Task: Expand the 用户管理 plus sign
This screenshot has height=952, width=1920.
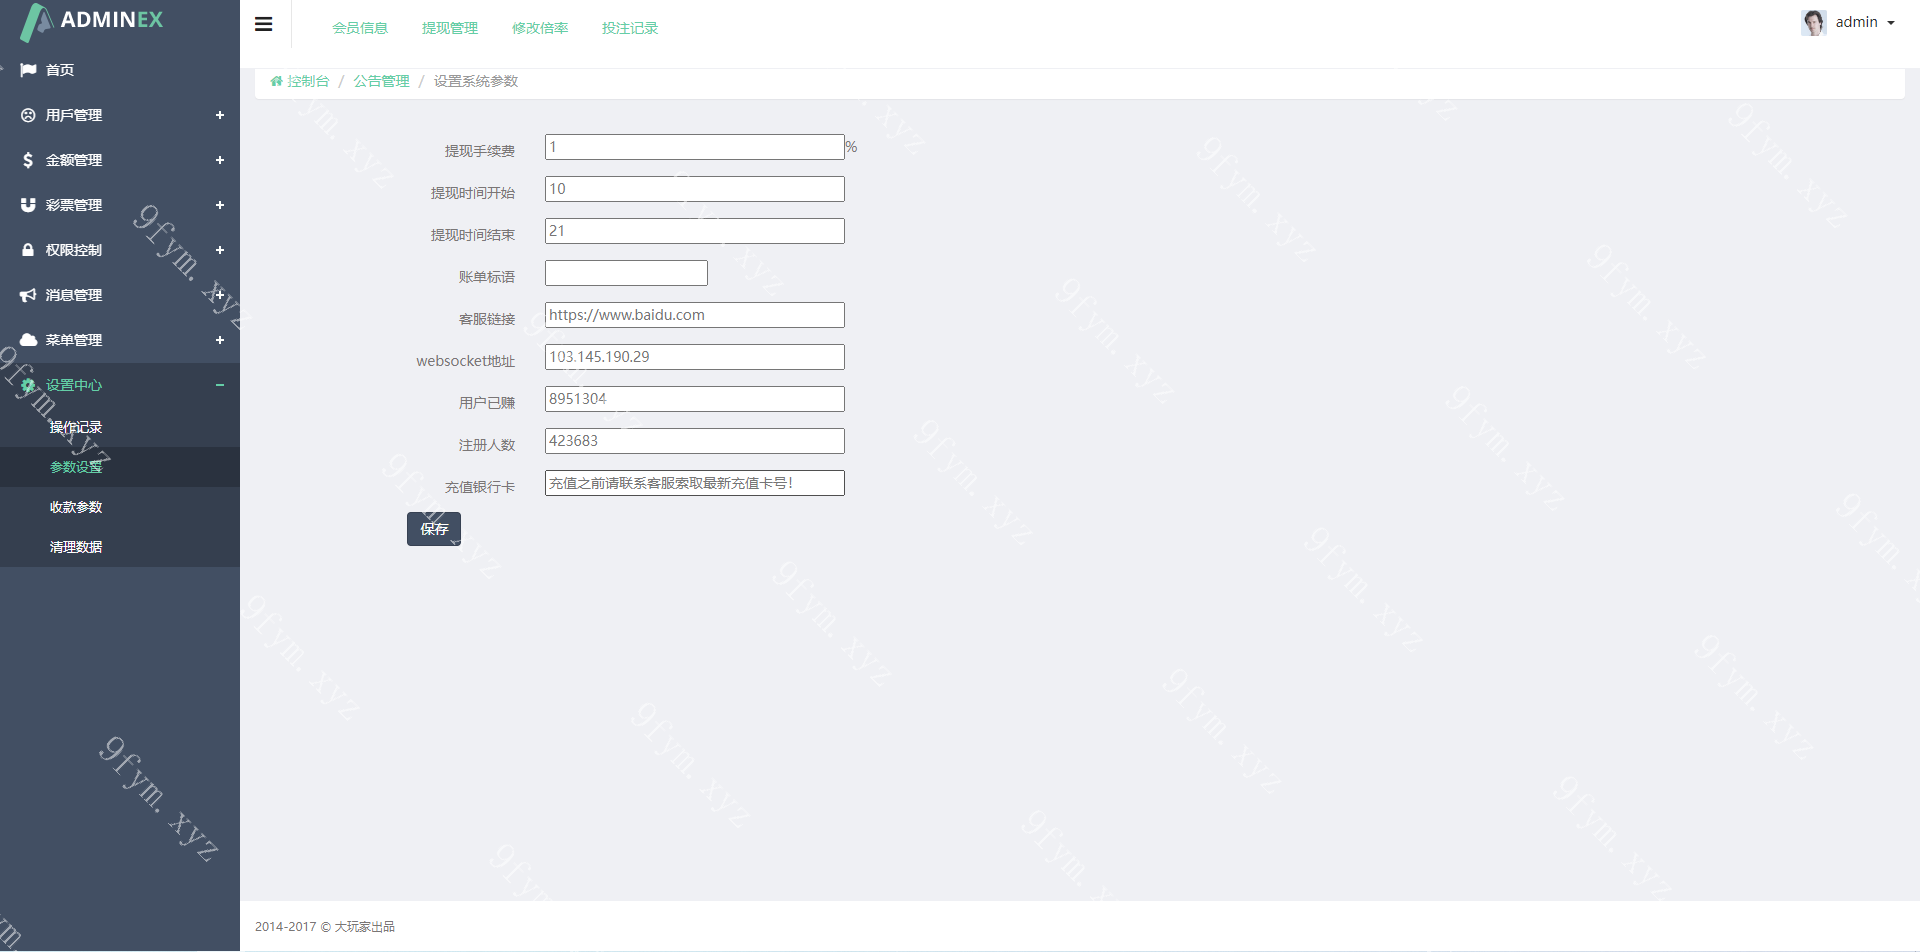Action: click(x=220, y=115)
